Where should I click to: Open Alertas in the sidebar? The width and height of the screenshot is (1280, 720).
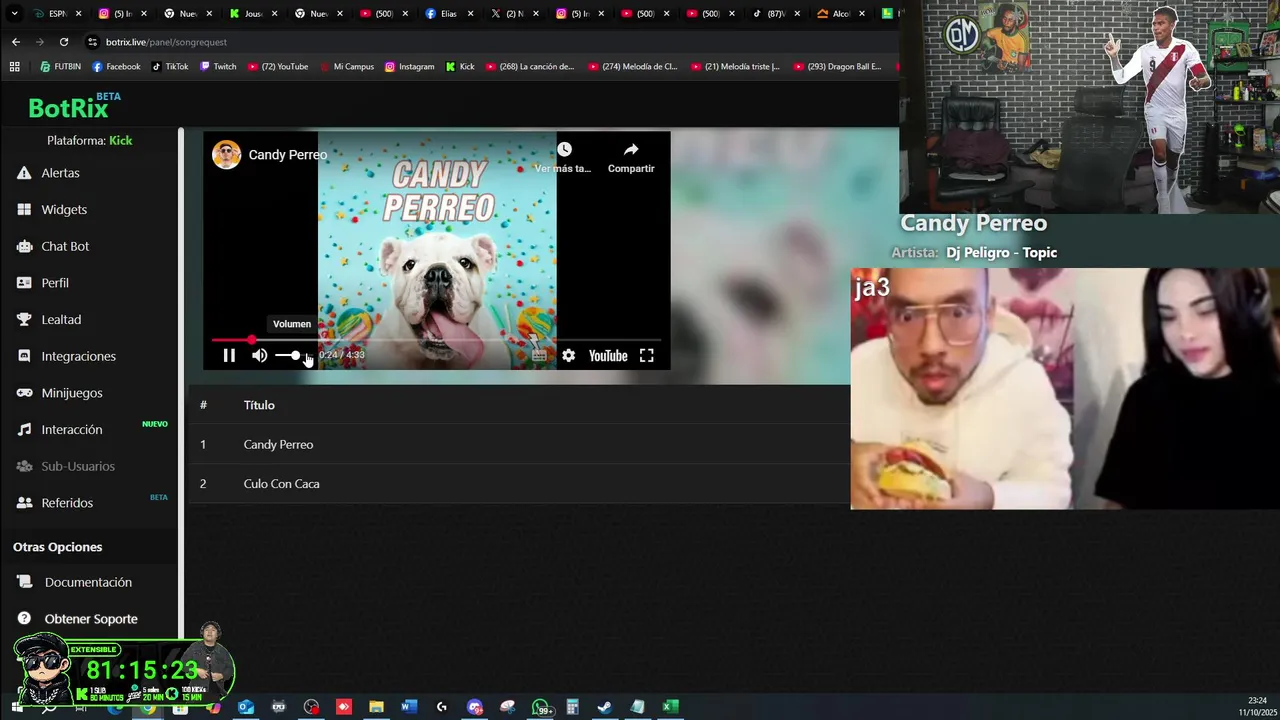click(60, 173)
